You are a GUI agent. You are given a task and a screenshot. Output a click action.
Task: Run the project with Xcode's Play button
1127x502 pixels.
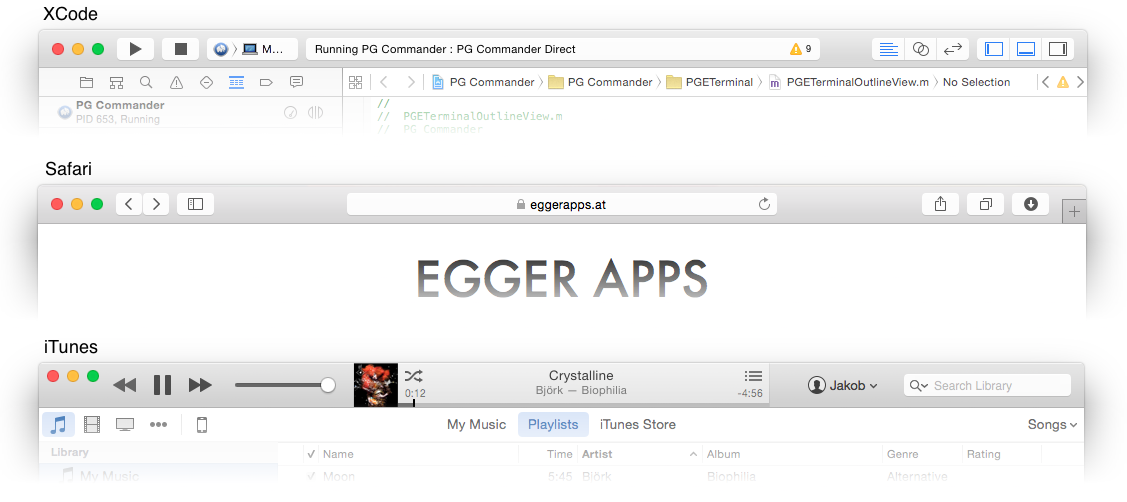136,49
